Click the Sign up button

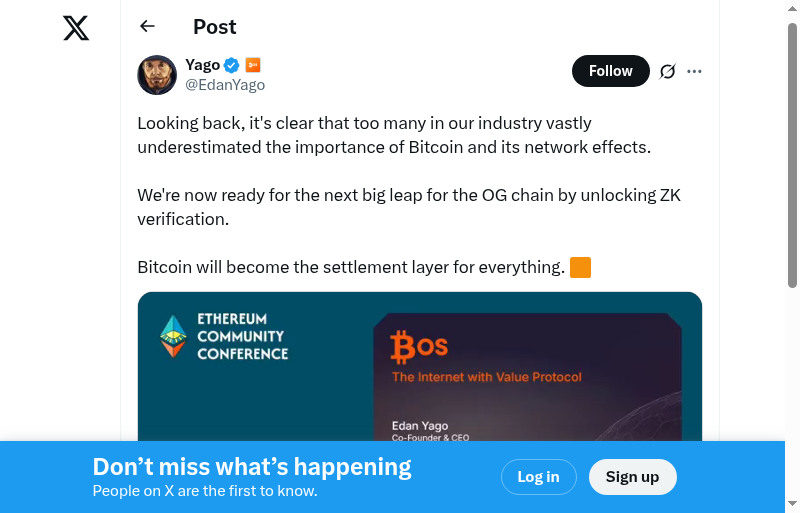(632, 477)
